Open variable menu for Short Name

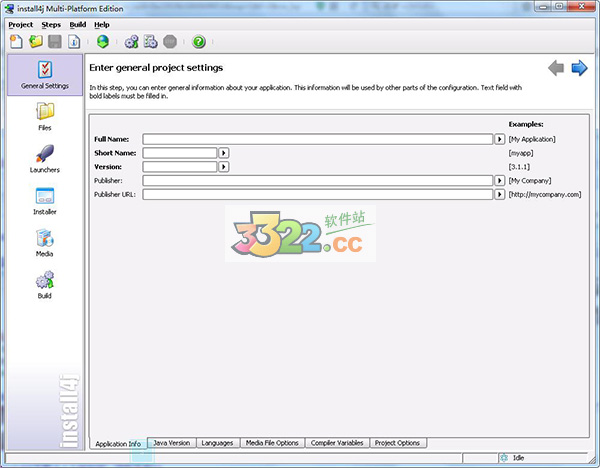point(223,153)
